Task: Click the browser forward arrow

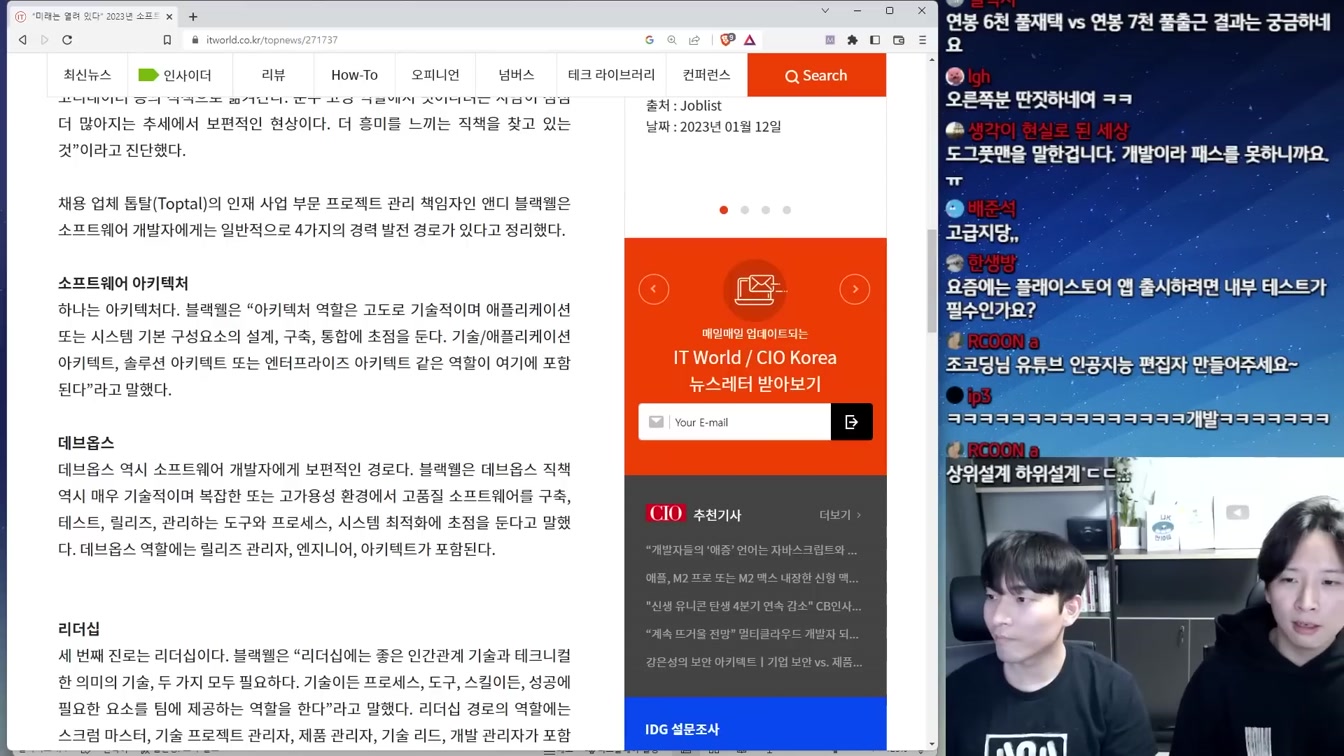Action: [45, 40]
